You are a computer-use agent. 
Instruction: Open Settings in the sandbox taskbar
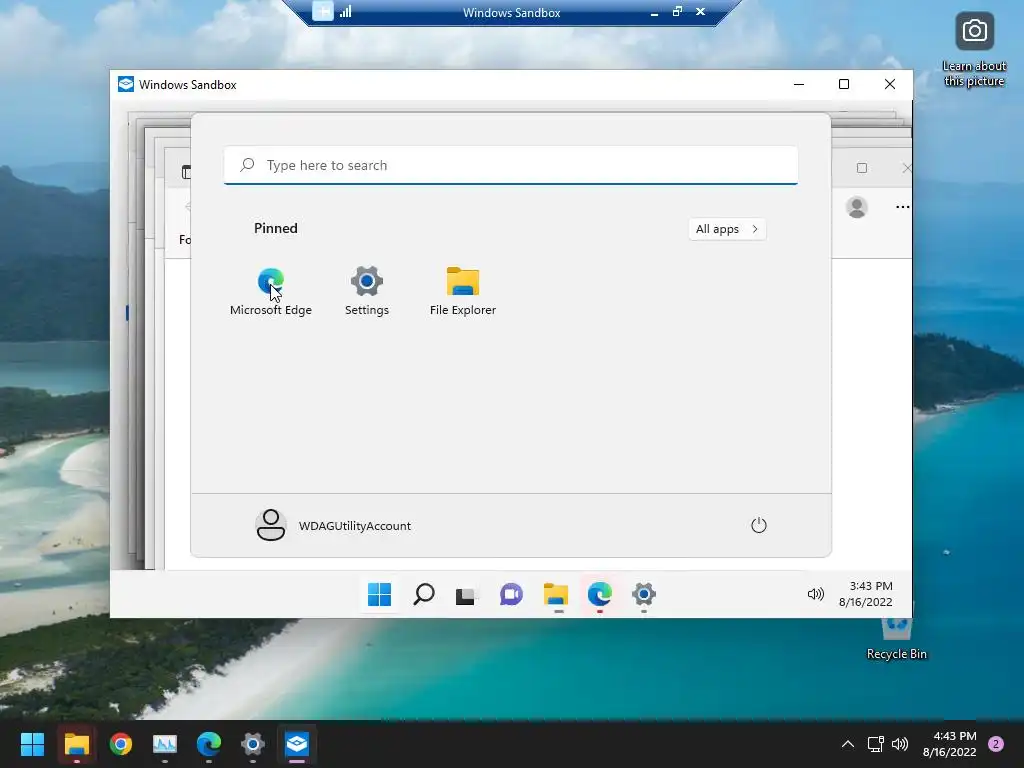click(644, 594)
